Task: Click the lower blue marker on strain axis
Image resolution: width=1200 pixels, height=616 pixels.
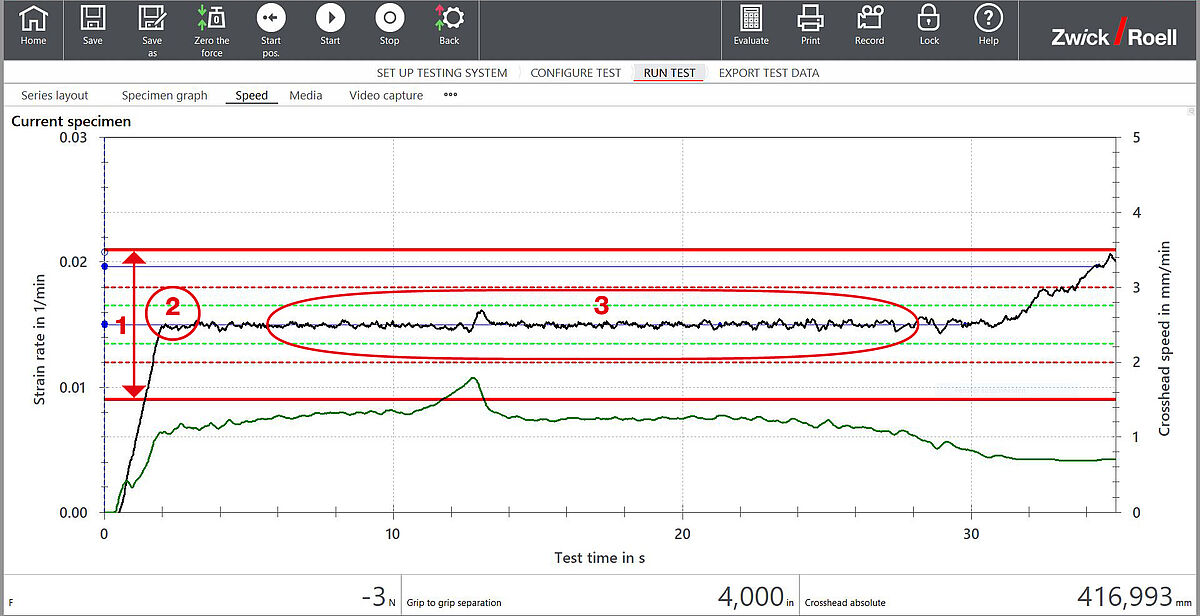Action: click(105, 324)
